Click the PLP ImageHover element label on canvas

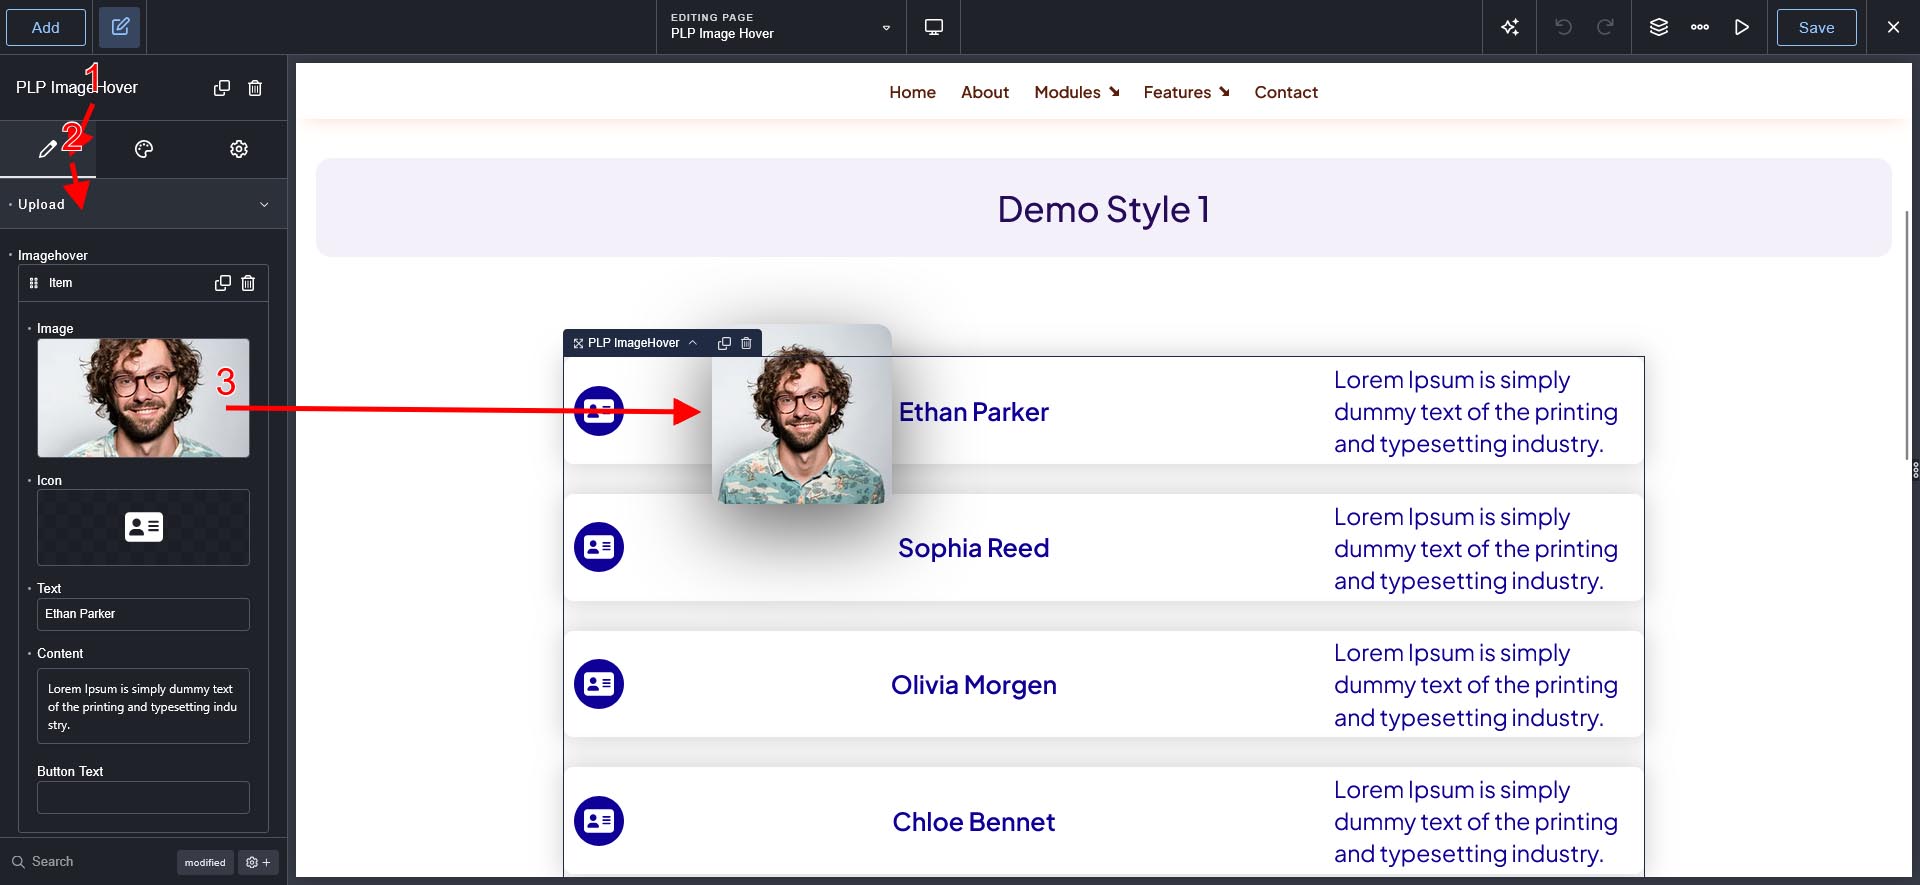633,343
